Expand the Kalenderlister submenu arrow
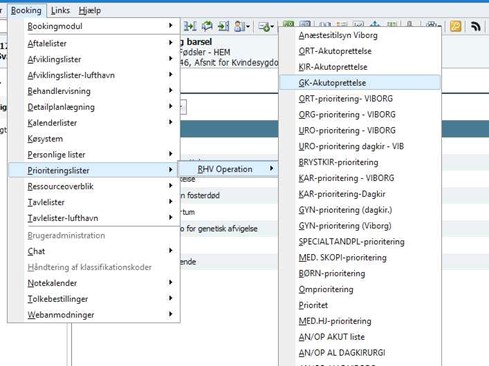Image resolution: width=489 pixels, height=366 pixels. pos(170,122)
